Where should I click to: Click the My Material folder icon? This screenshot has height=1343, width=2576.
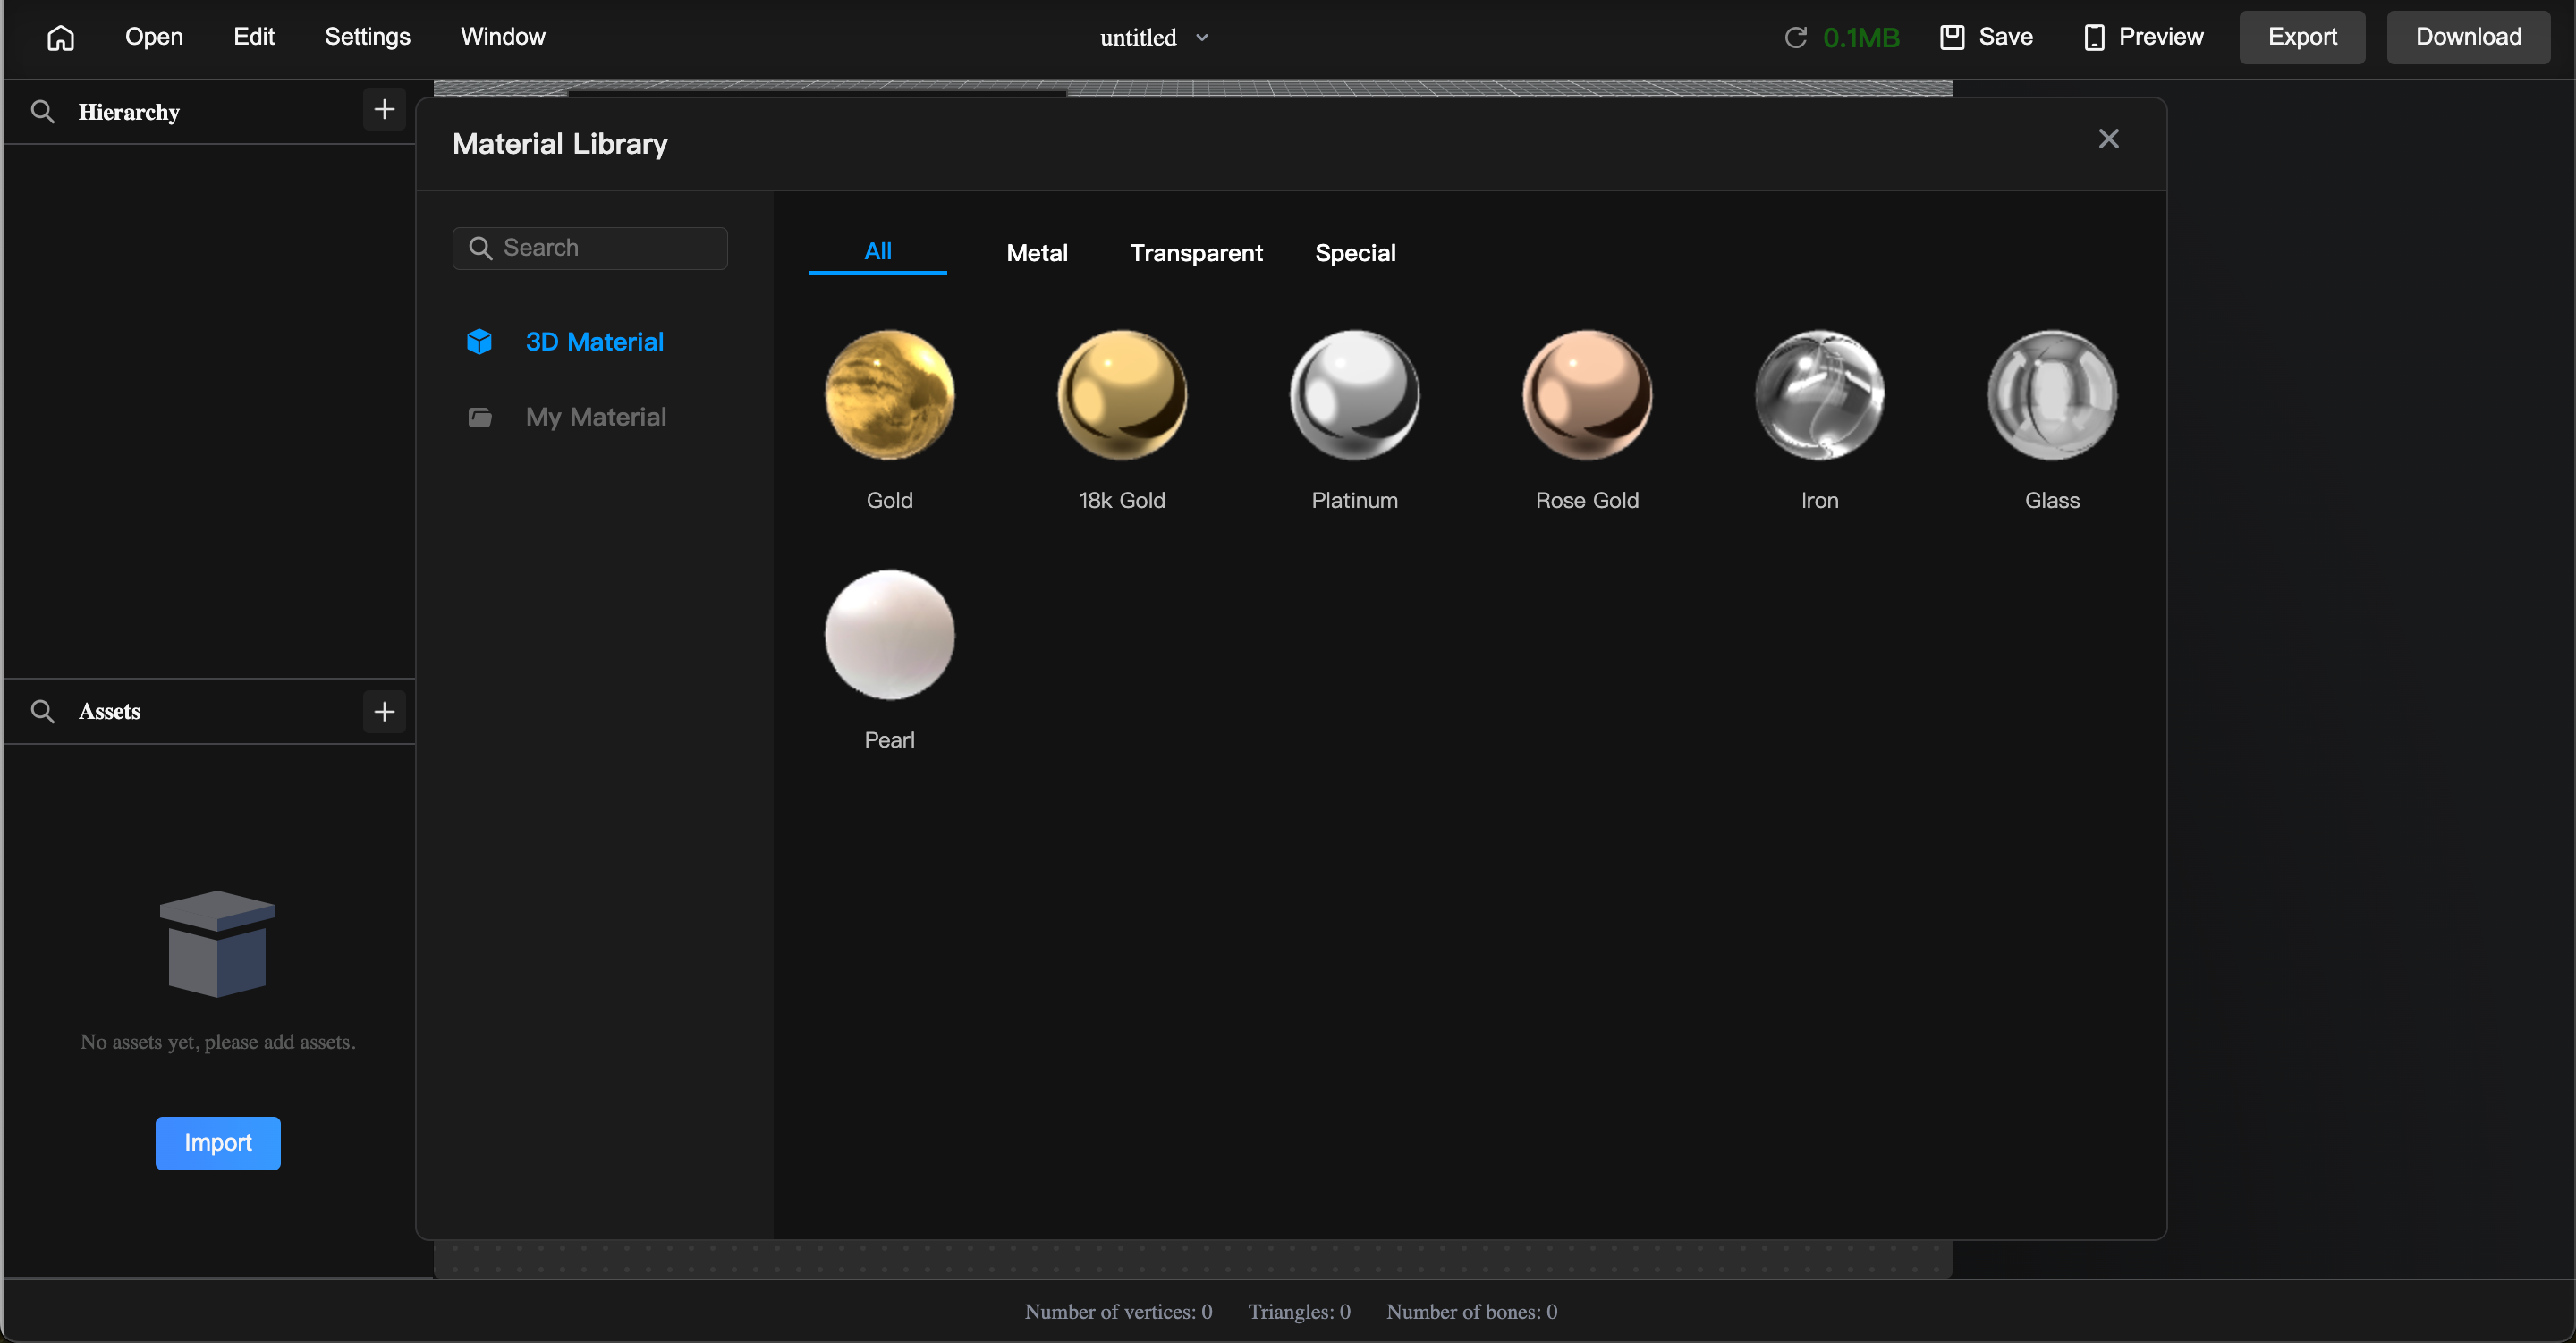tap(480, 417)
